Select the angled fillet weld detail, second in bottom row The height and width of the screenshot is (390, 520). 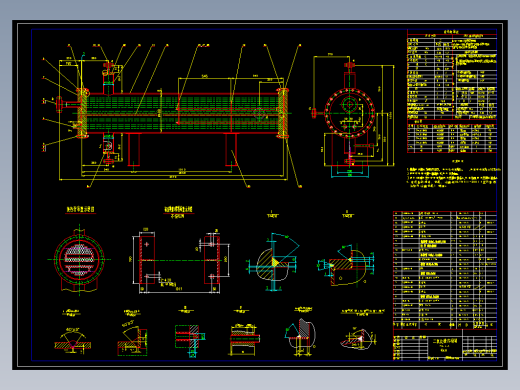pyautogui.click(x=132, y=338)
